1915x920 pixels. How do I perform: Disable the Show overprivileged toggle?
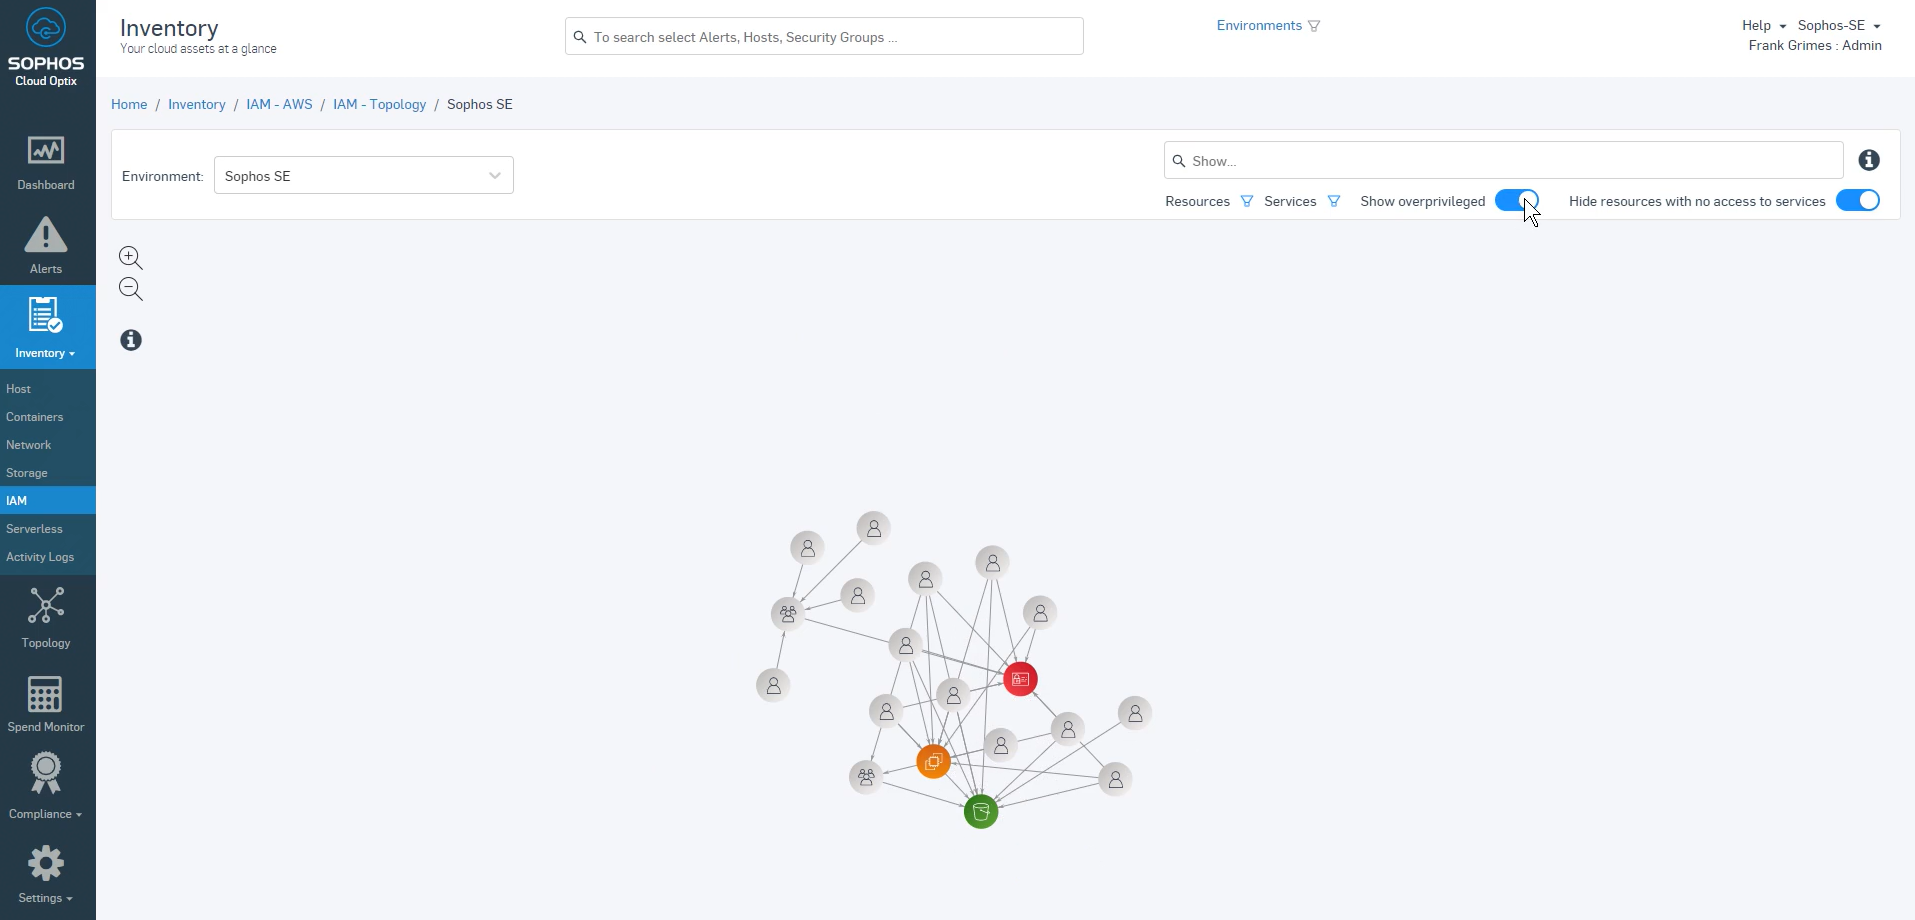tap(1516, 200)
